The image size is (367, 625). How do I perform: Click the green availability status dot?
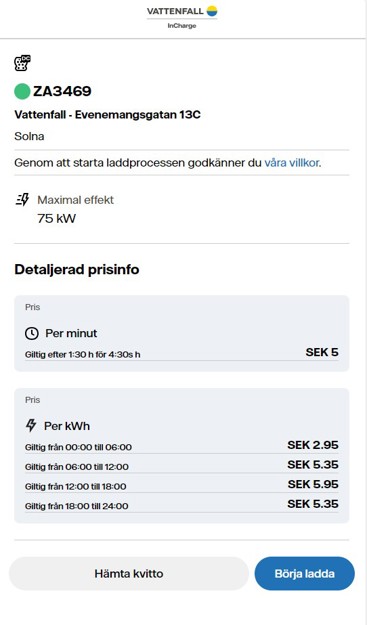pos(22,91)
